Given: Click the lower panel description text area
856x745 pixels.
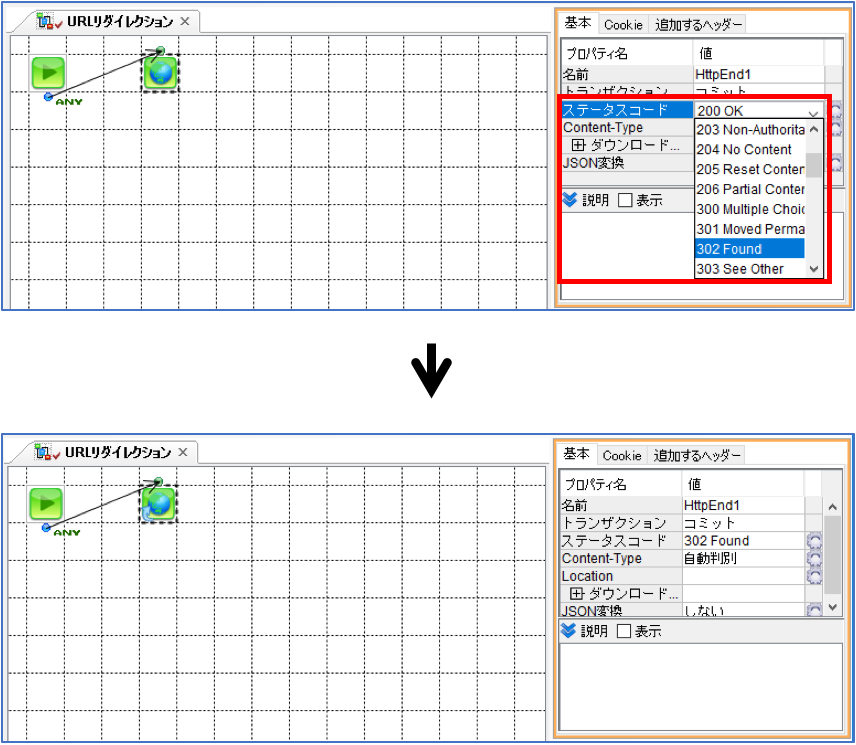Looking at the screenshot, I should click(x=701, y=687).
